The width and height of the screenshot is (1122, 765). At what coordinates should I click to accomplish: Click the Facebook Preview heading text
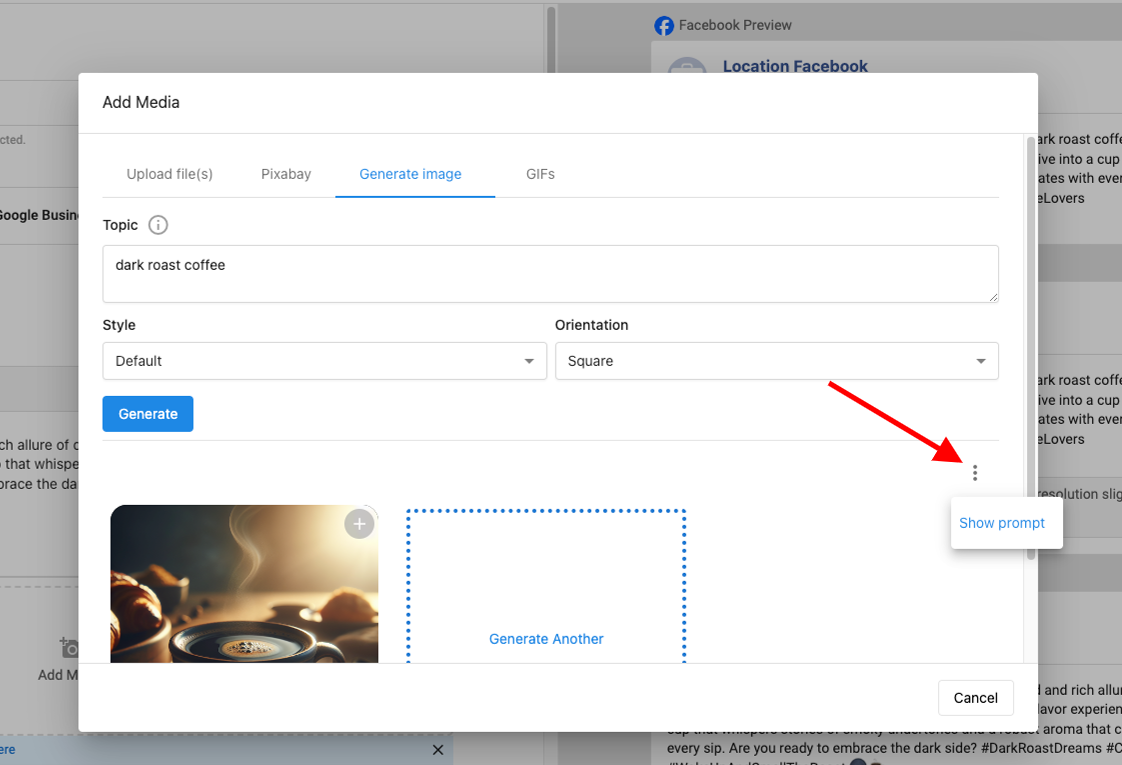point(735,25)
